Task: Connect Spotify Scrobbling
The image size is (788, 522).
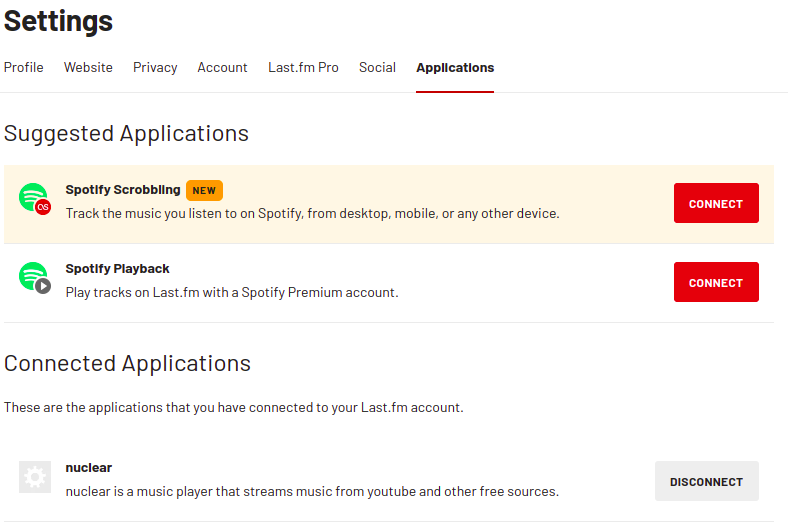Action: [716, 203]
